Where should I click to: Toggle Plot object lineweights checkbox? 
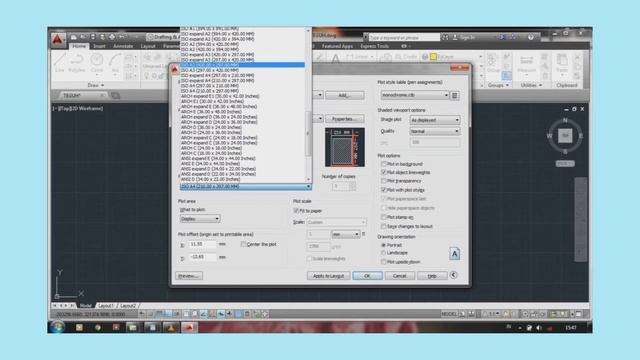coord(384,172)
